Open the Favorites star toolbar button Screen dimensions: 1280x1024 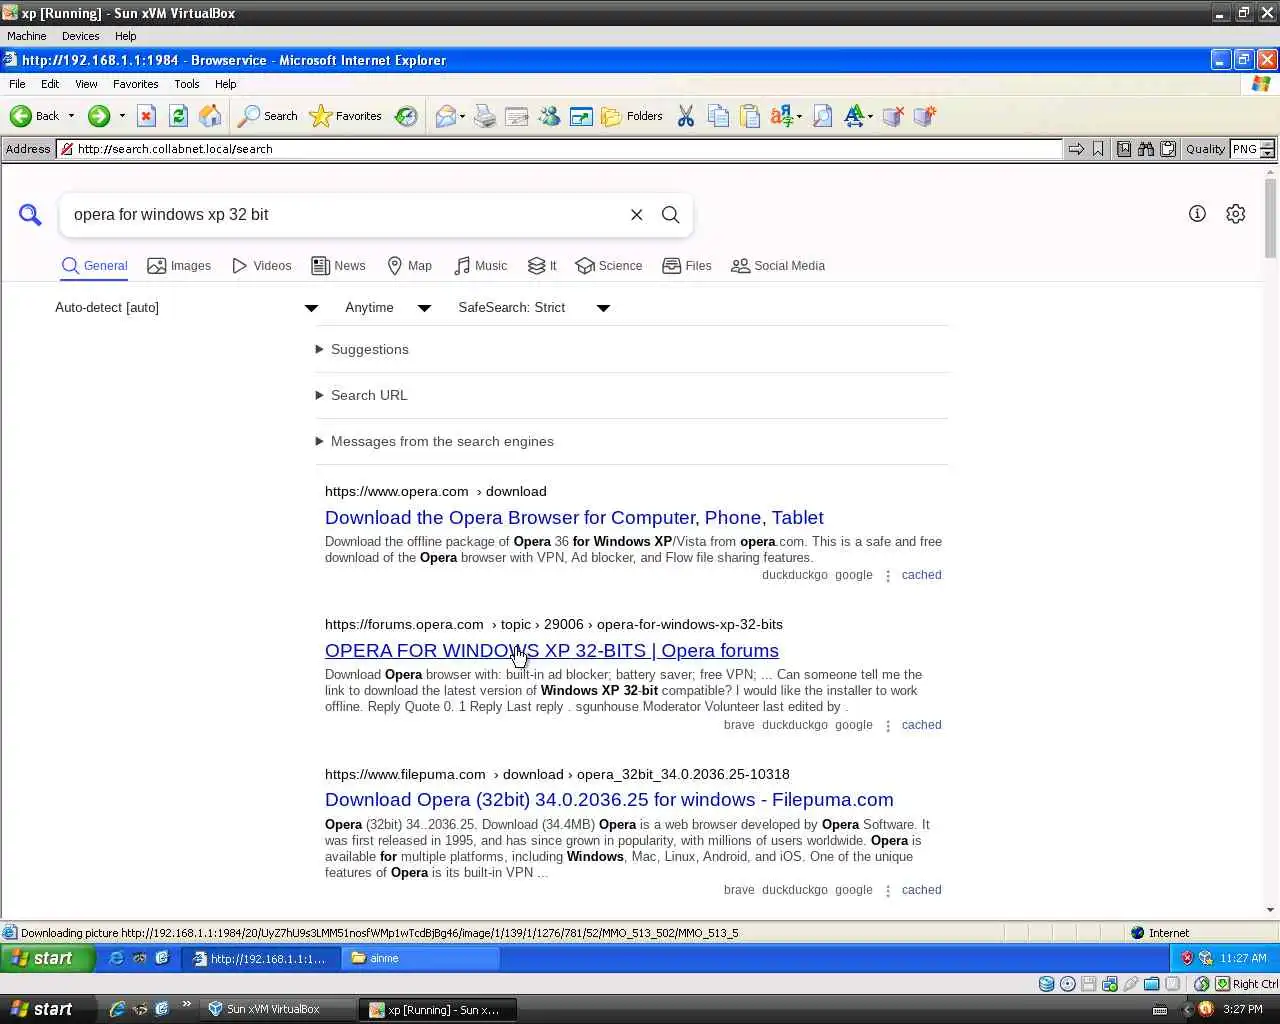[346, 116]
